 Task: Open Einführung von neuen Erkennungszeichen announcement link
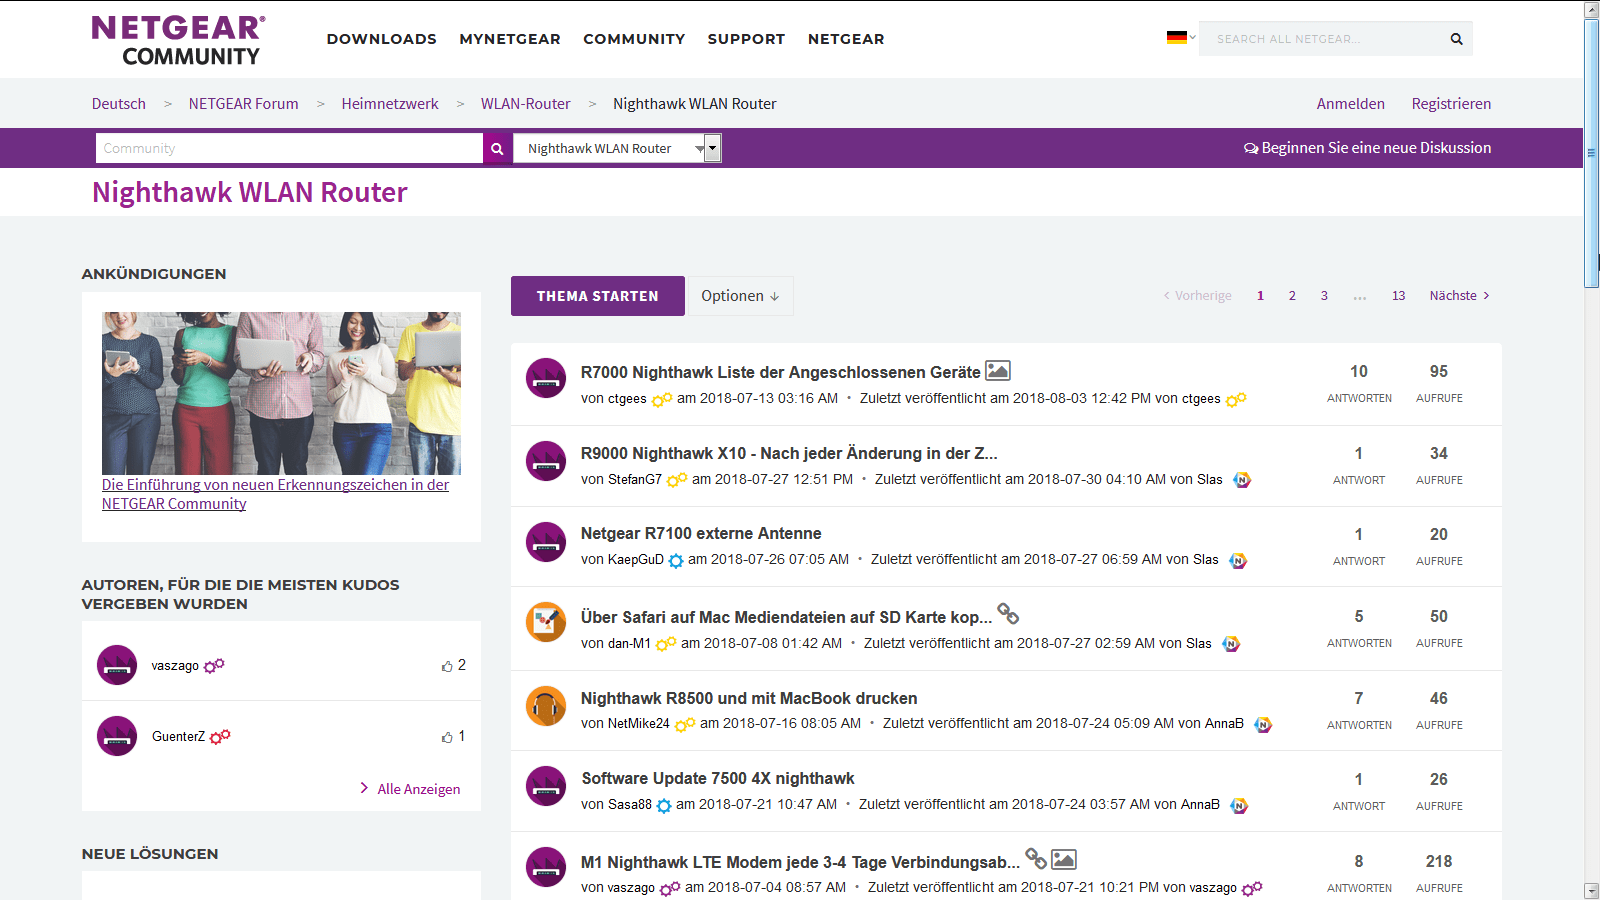(x=275, y=494)
